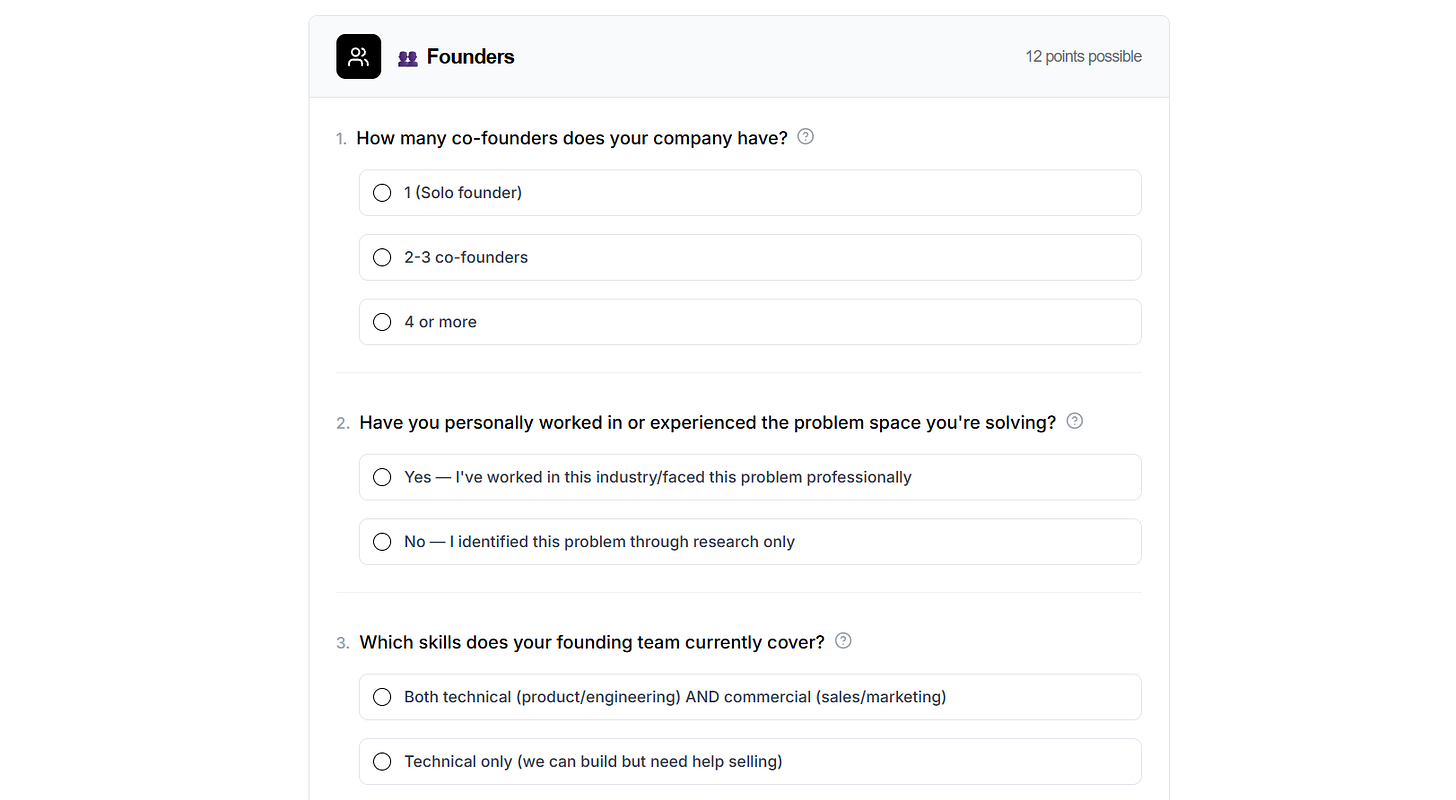Screen dimensions: 1456x800
Task: Select "Yes — I've worked in this industry" radio
Action: tap(382, 478)
